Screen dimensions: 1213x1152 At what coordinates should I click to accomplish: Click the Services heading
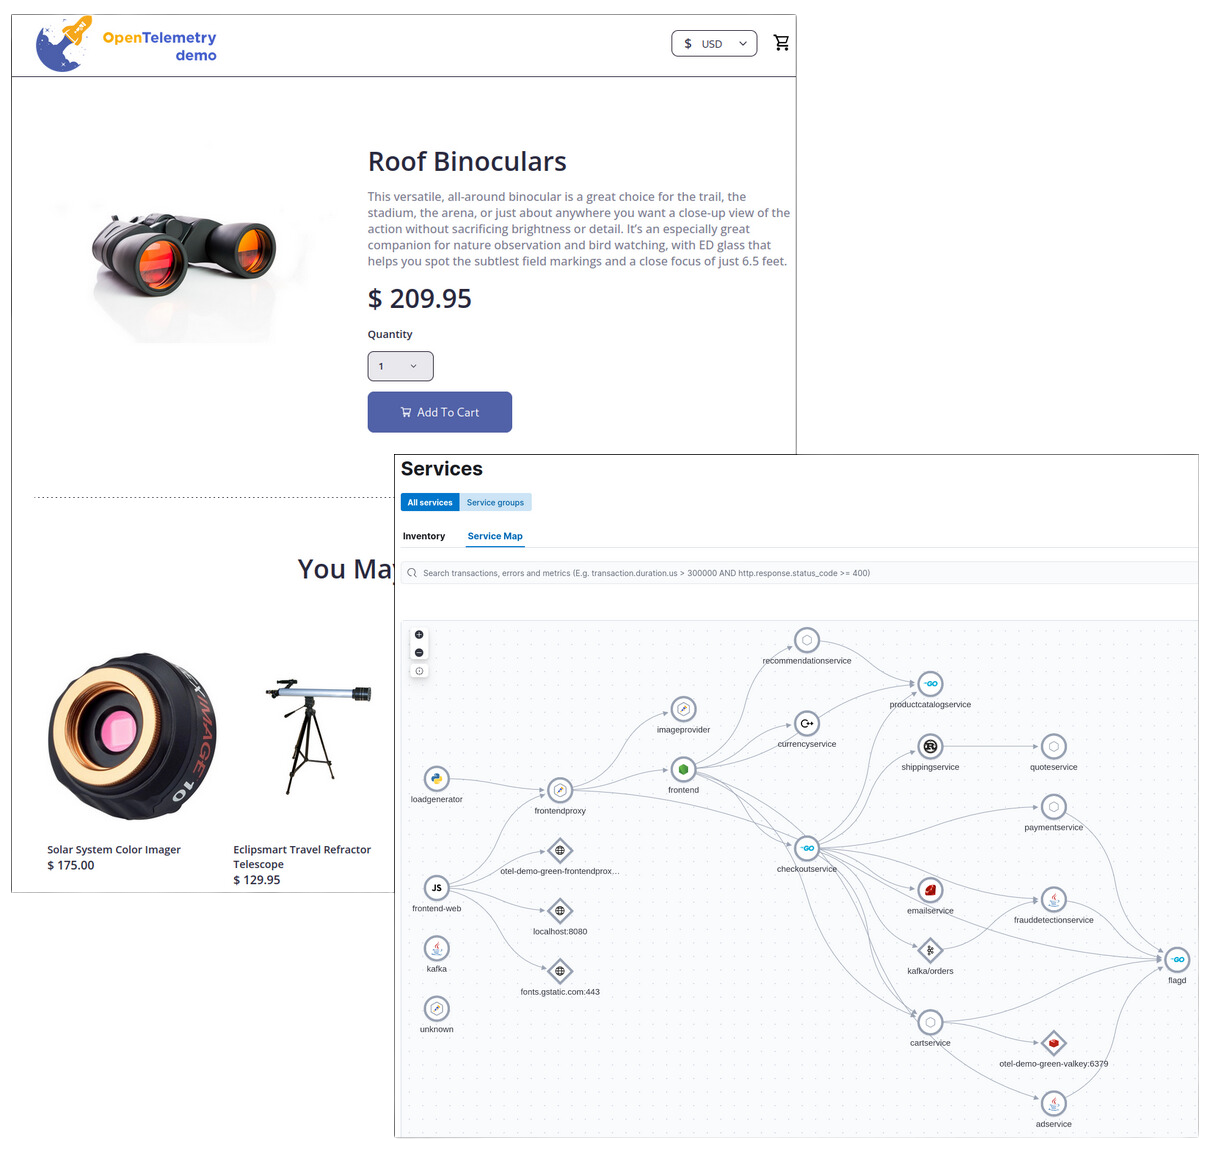point(441,468)
